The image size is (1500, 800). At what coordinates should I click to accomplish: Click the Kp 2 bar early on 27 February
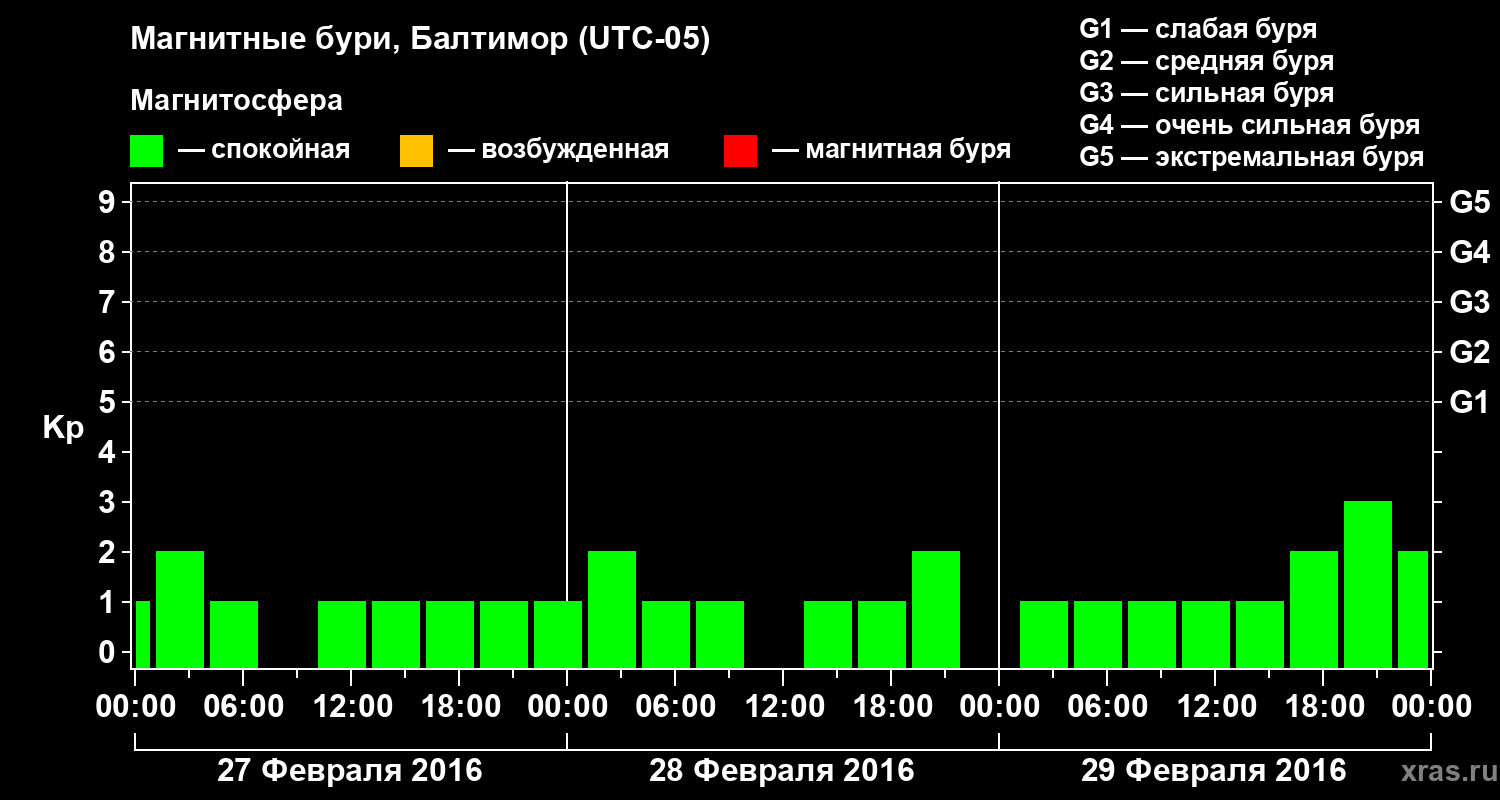[x=180, y=609]
